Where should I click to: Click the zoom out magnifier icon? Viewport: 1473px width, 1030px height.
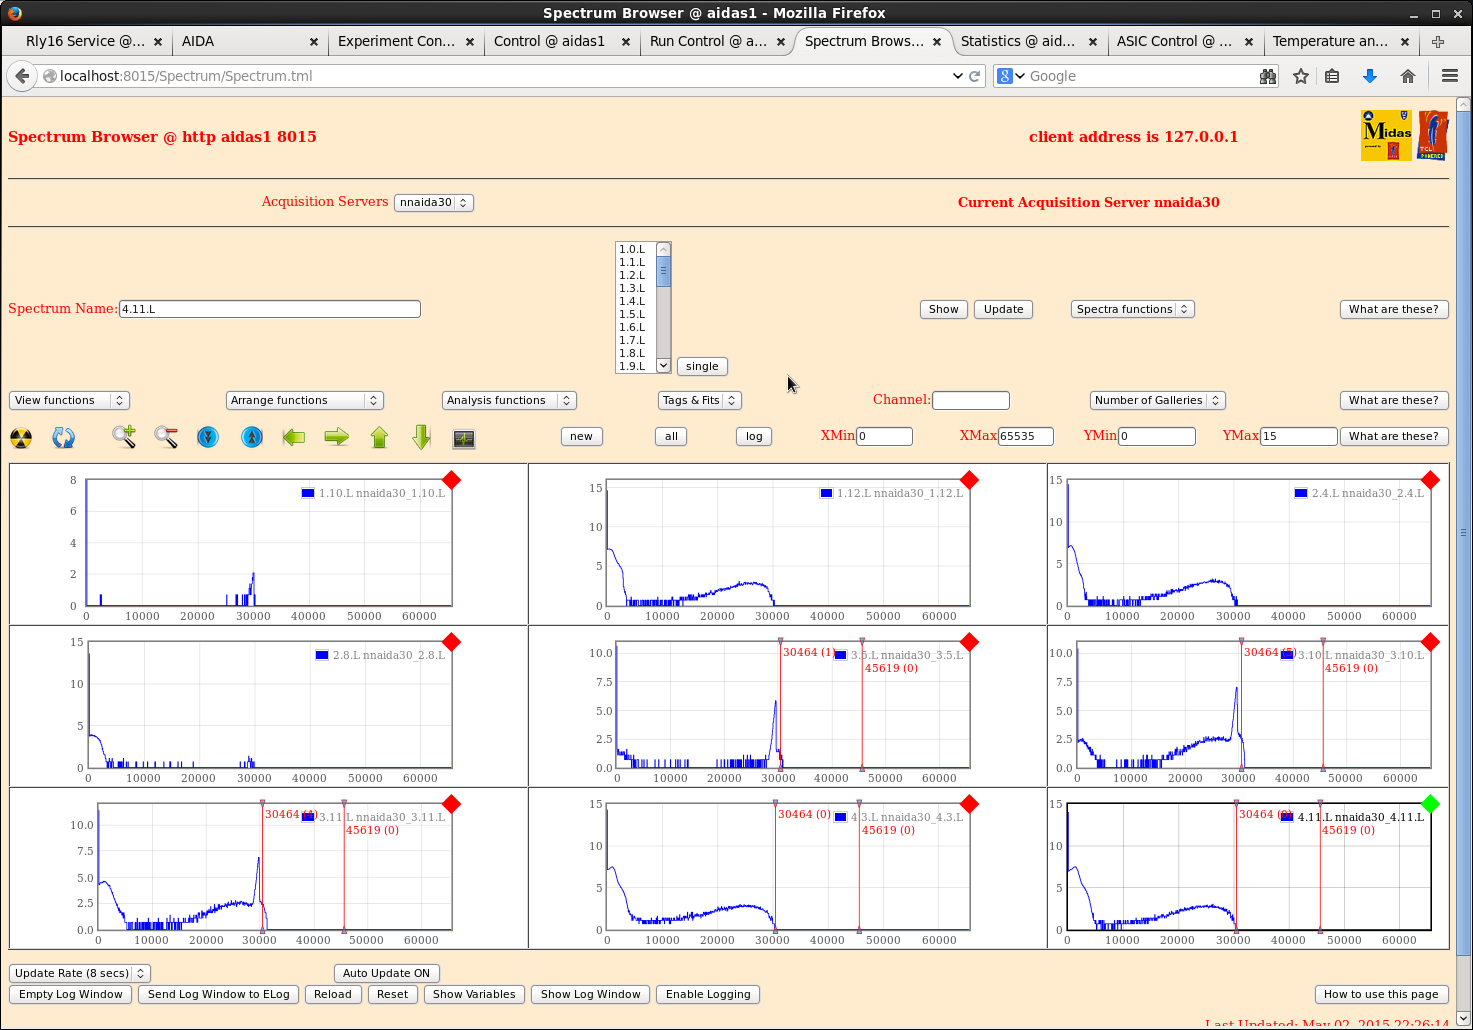[x=166, y=437]
